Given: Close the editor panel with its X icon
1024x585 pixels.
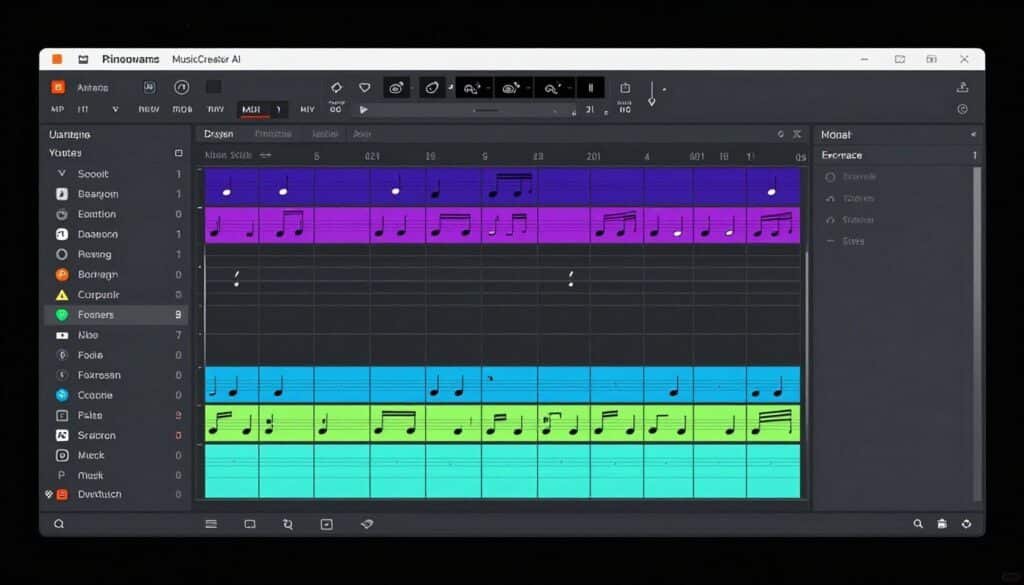Looking at the screenshot, I should (797, 134).
